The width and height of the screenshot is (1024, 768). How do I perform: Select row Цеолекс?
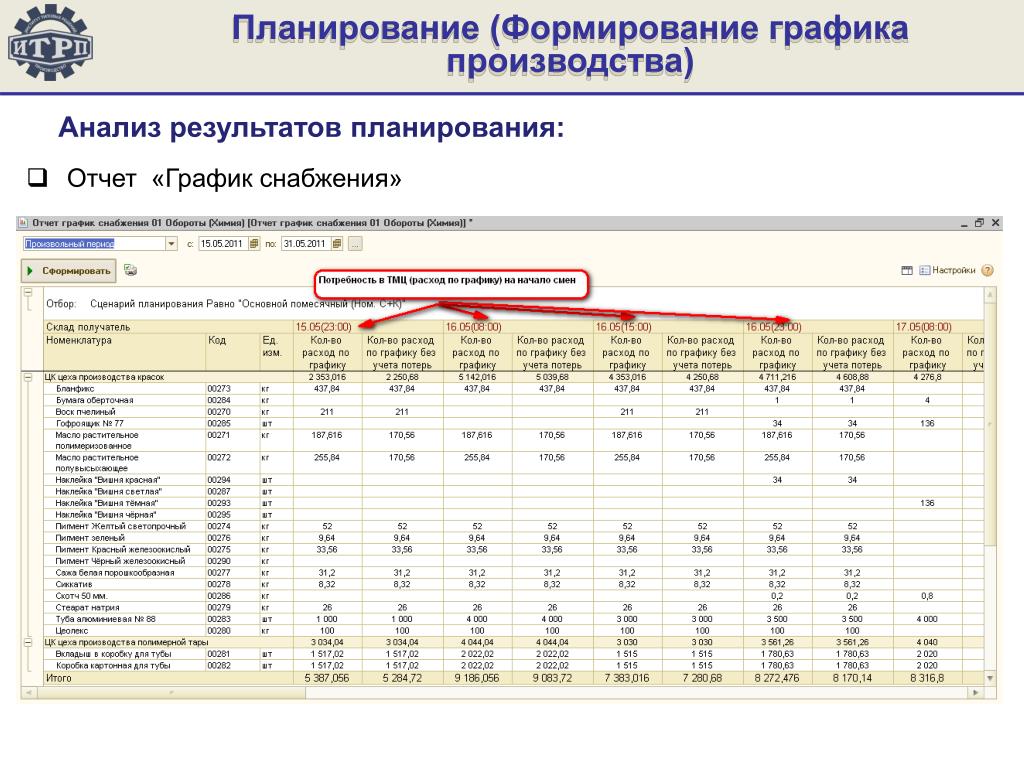[x=72, y=631]
